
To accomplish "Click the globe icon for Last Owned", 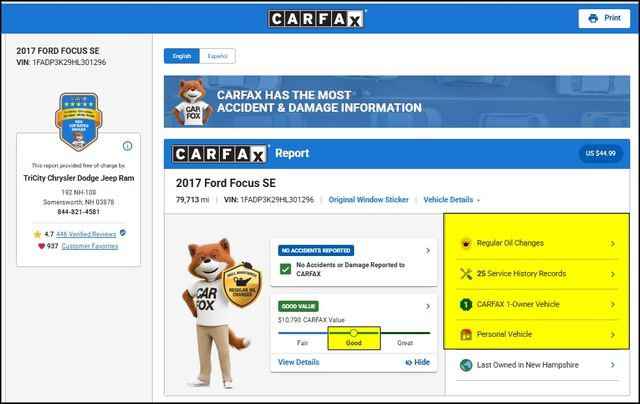I will click(466, 365).
